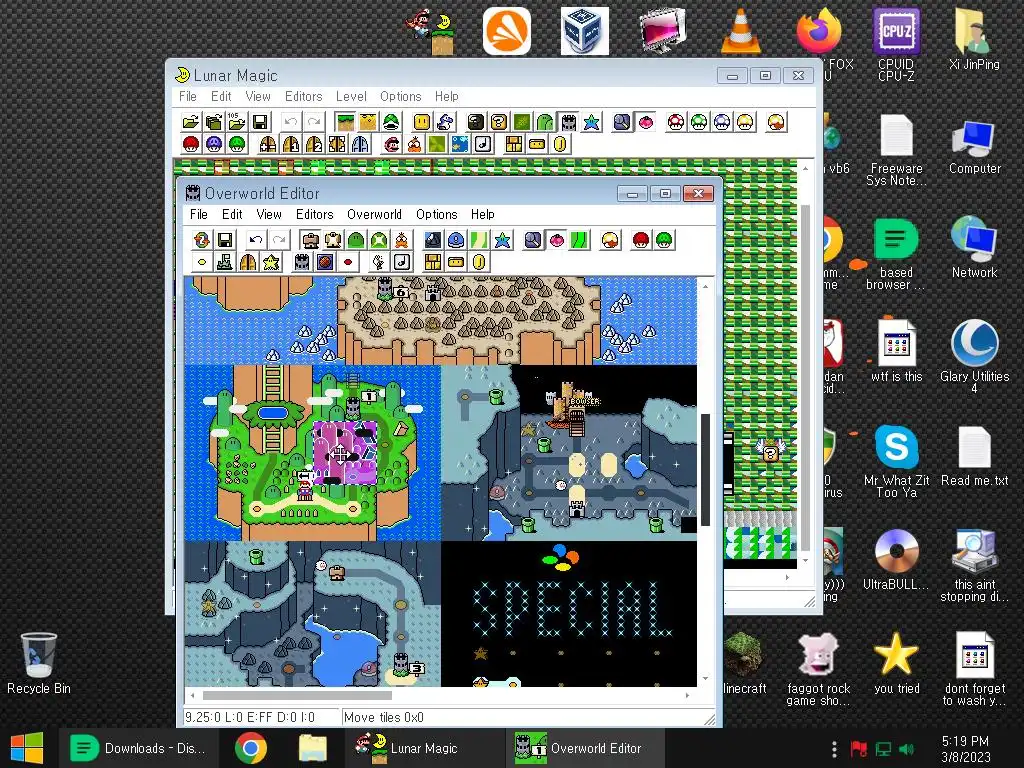The height and width of the screenshot is (768, 1024).
Task: Click the open level number 105 icon
Action: click(236, 122)
